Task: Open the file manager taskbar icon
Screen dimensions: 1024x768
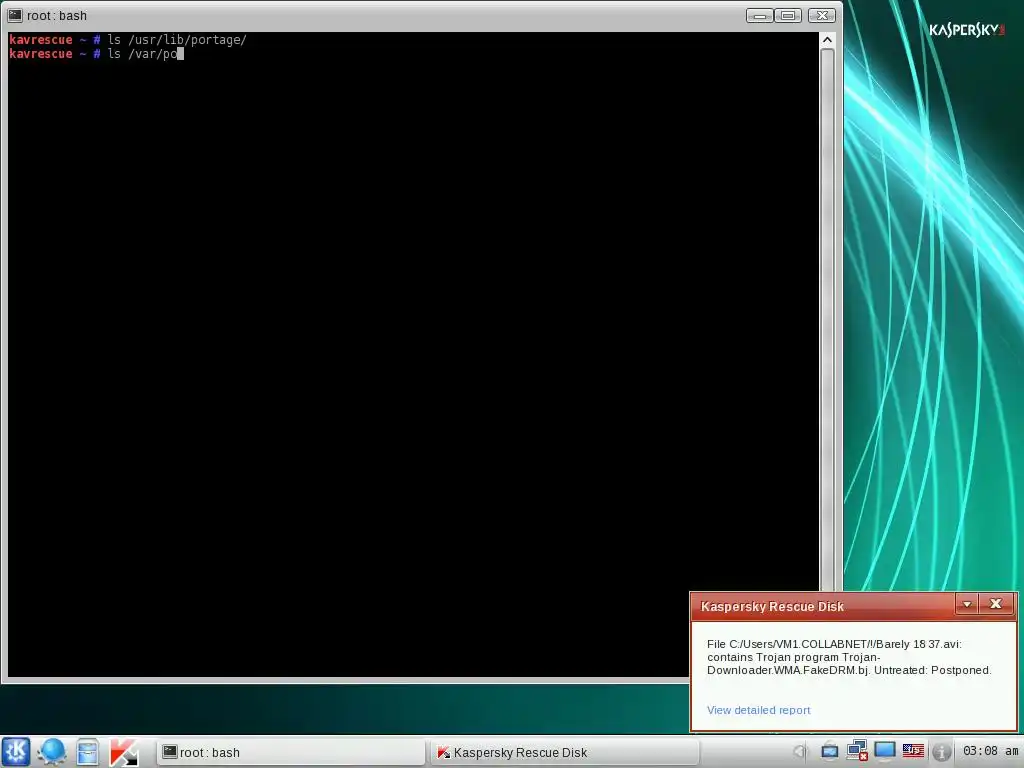Action: [88, 752]
